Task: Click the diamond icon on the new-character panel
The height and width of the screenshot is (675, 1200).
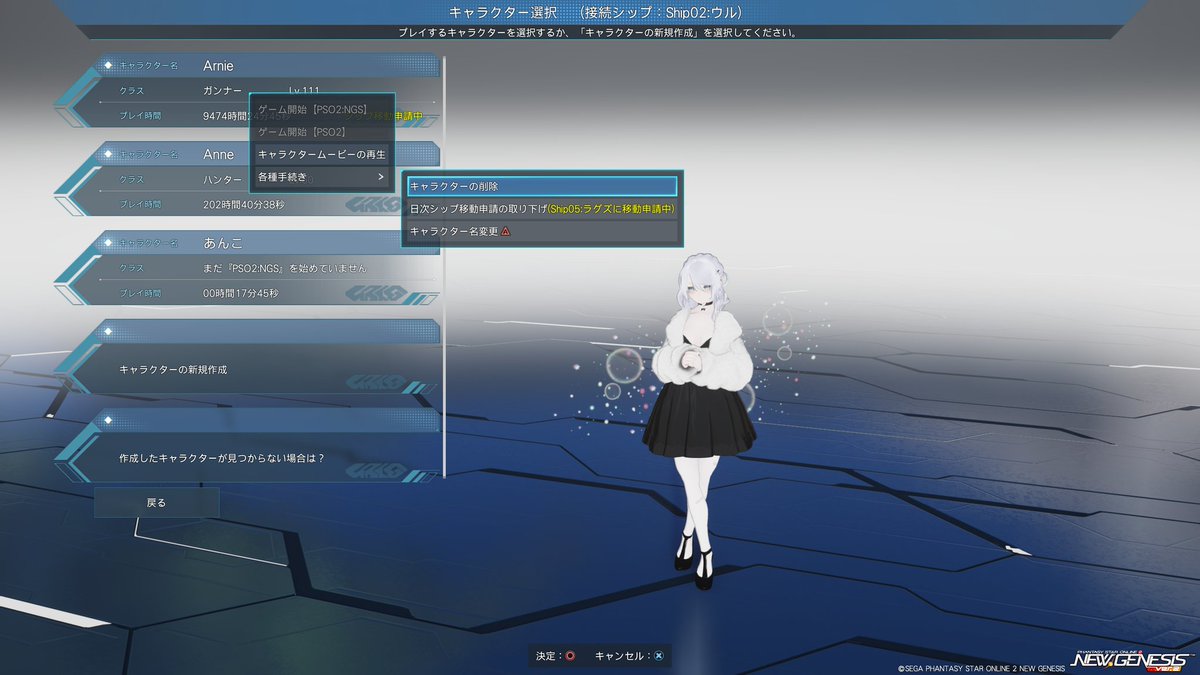Action: [107, 332]
